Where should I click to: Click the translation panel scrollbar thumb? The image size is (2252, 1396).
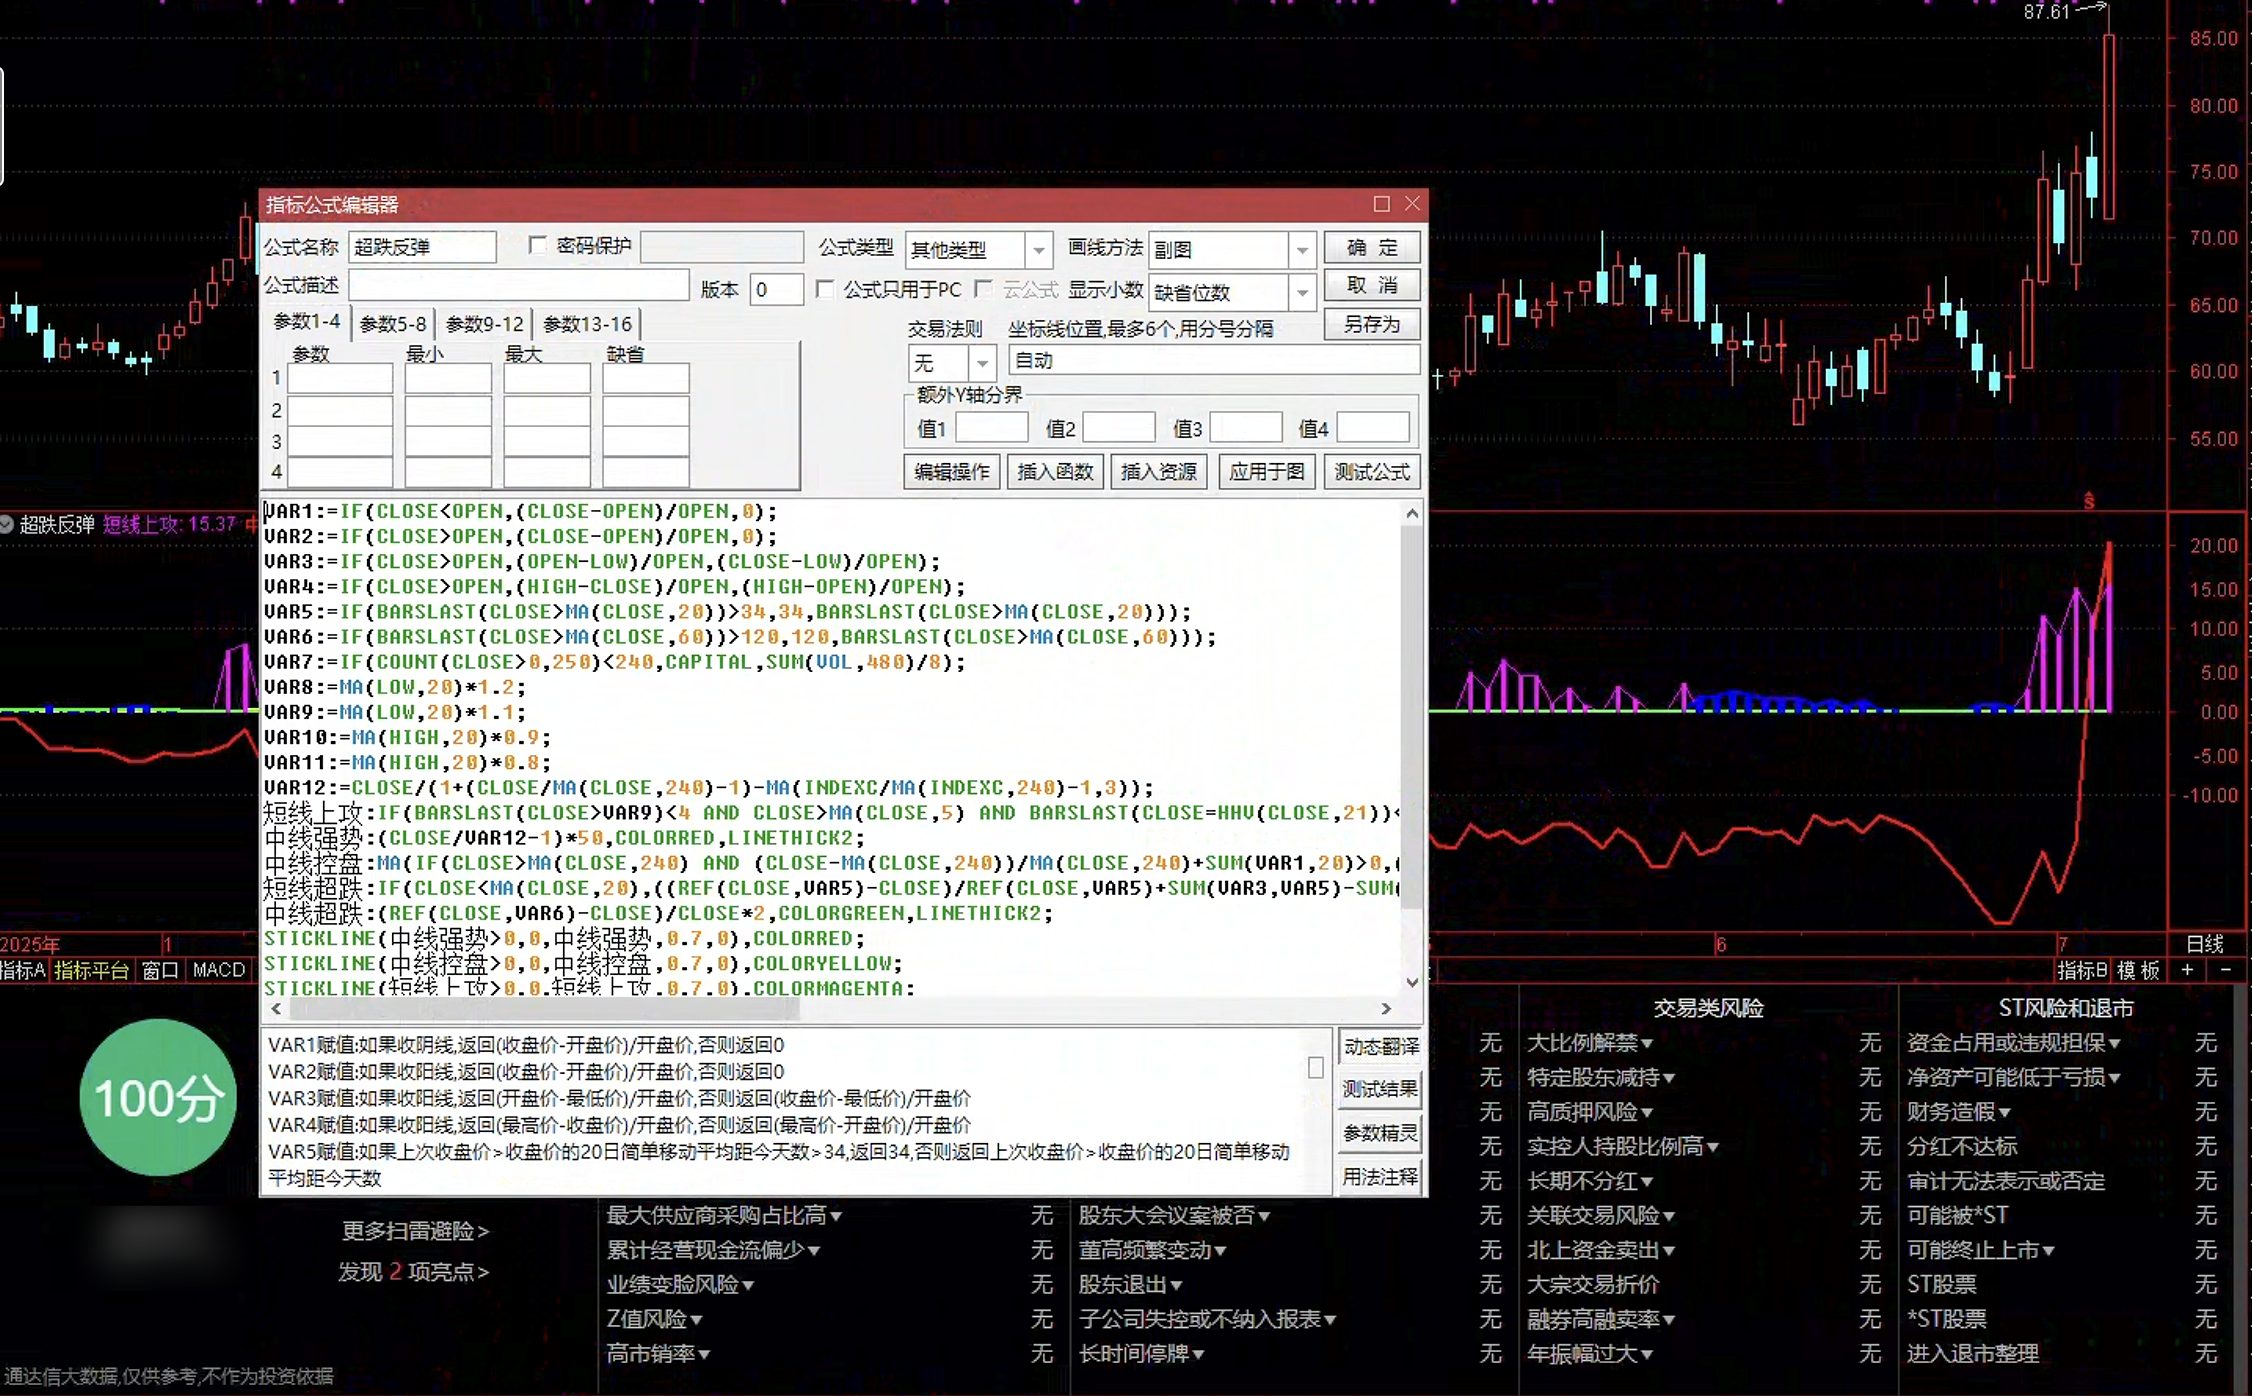(1315, 1068)
